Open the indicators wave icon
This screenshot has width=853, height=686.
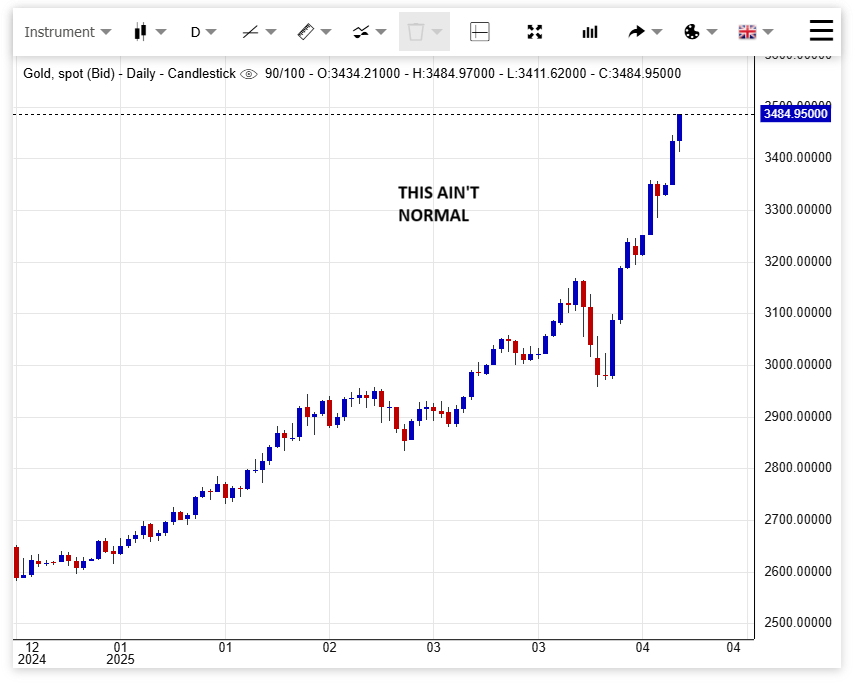click(x=361, y=32)
